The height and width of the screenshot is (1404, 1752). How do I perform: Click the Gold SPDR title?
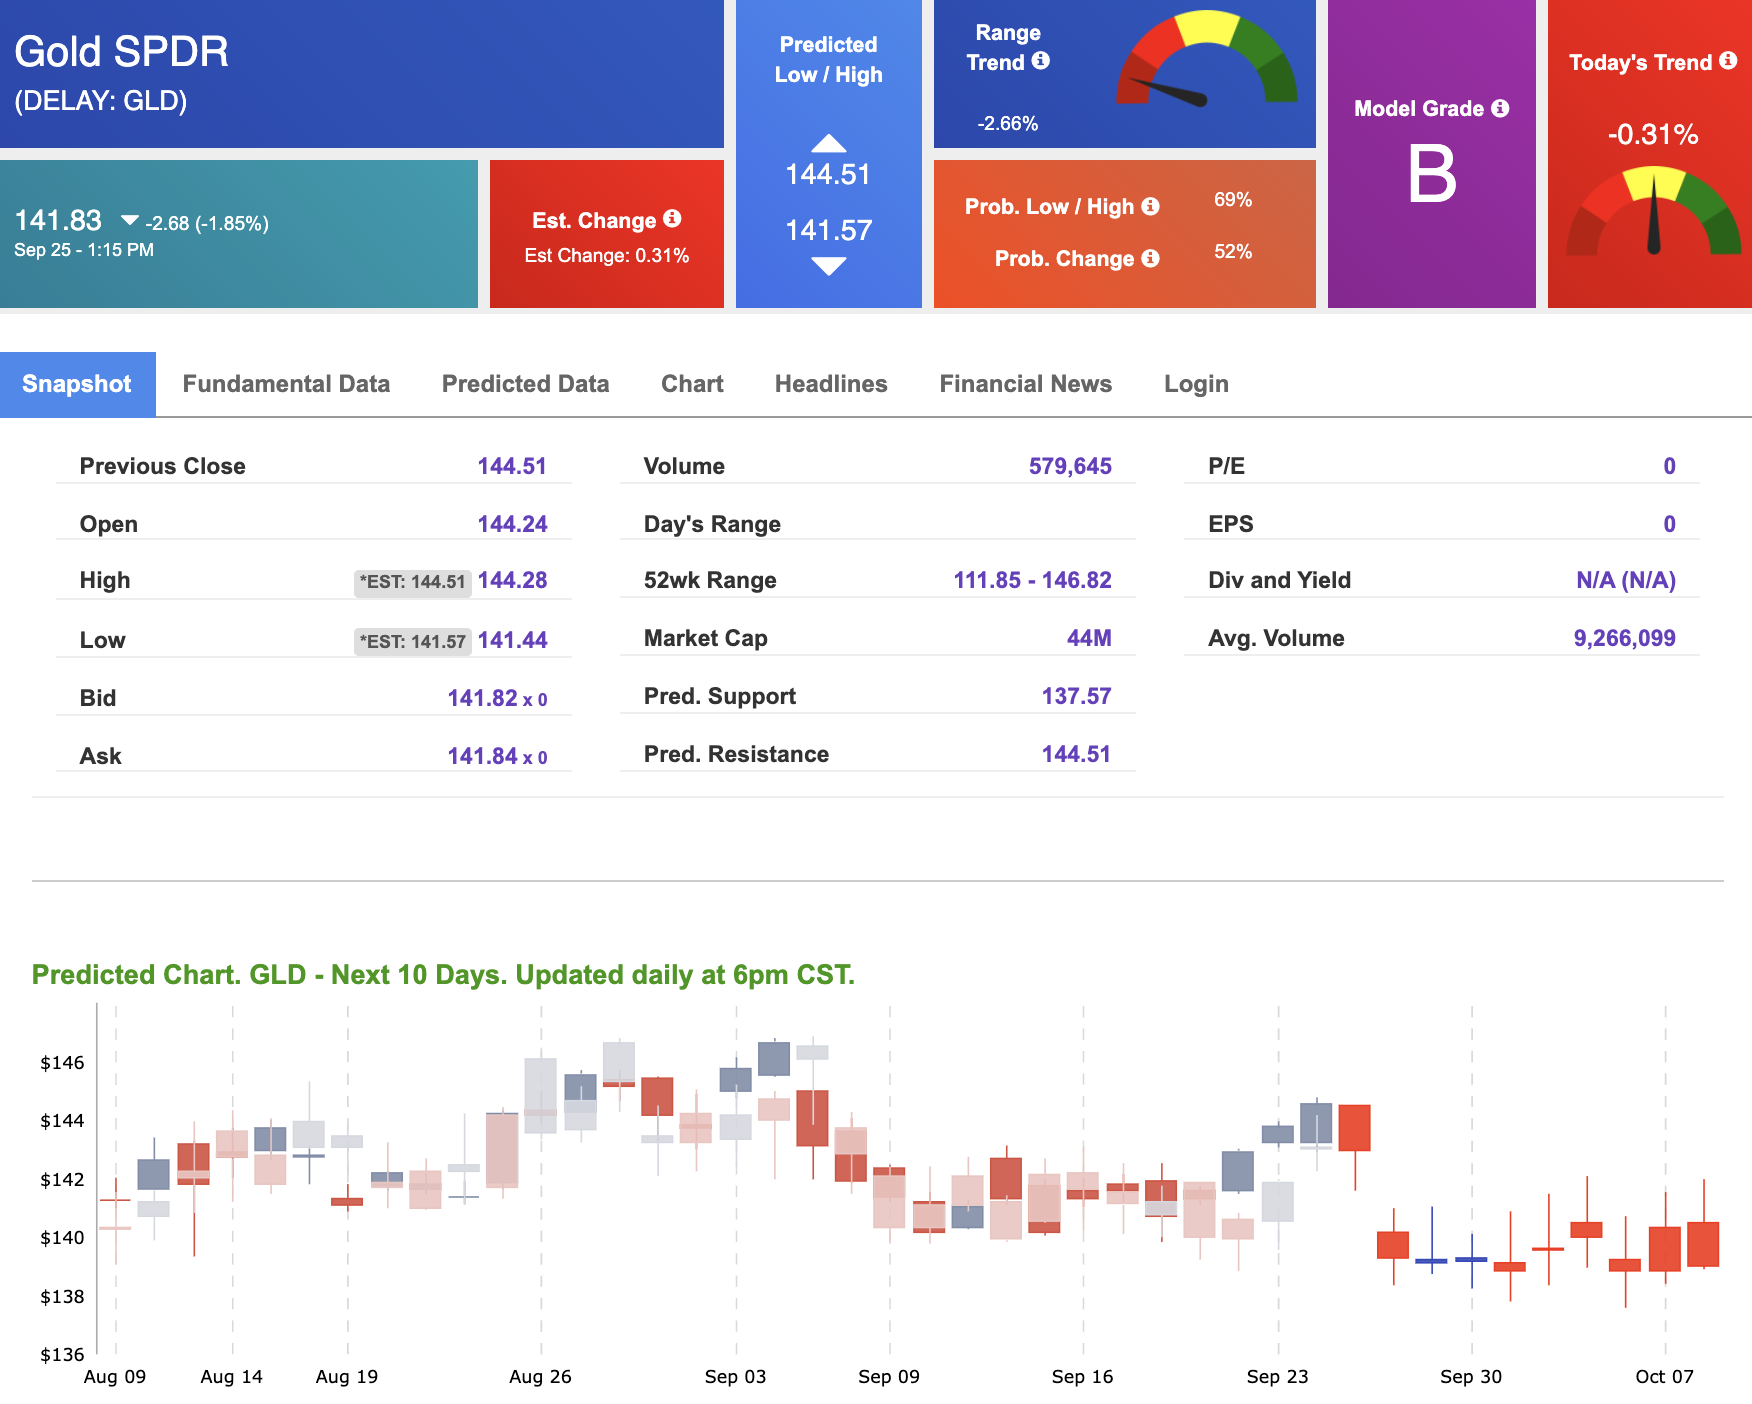coord(122,52)
